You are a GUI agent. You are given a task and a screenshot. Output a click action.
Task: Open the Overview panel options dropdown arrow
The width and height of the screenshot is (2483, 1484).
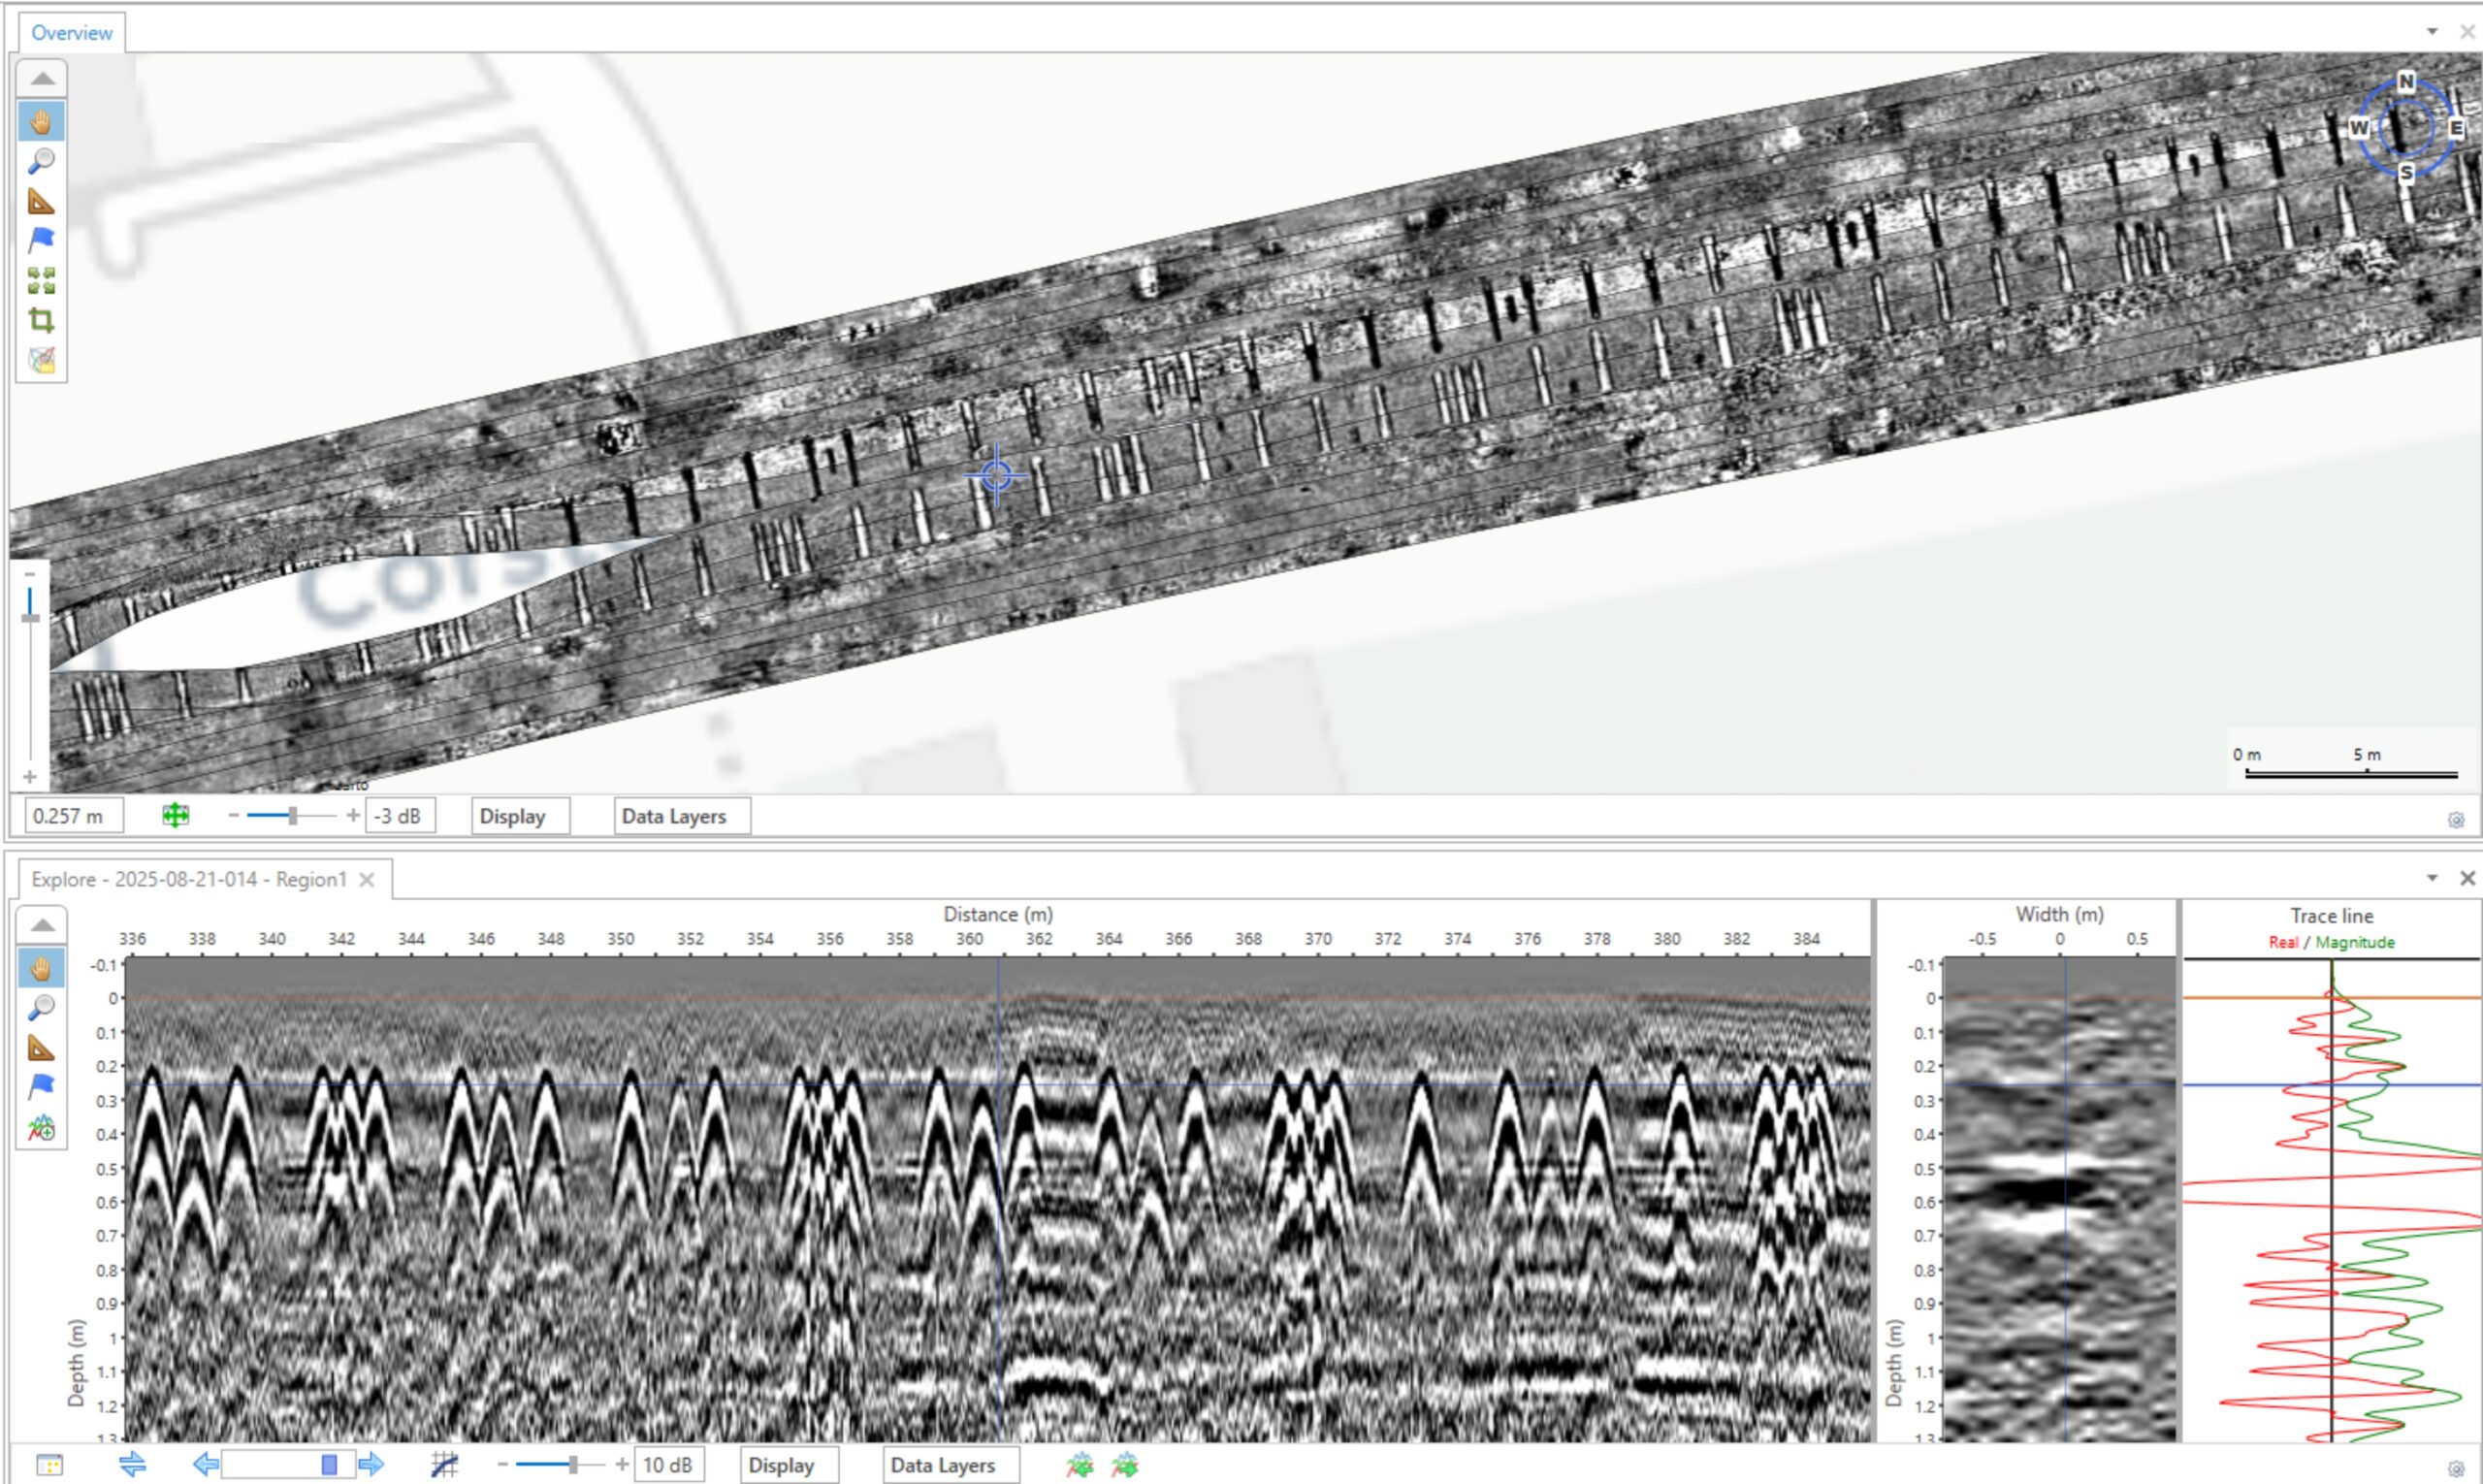(2432, 31)
